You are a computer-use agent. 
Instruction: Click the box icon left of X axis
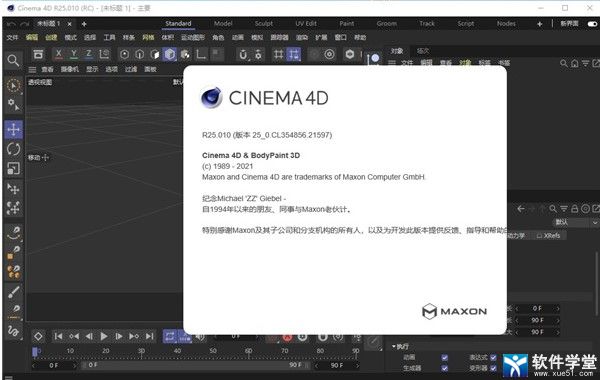coord(38,54)
